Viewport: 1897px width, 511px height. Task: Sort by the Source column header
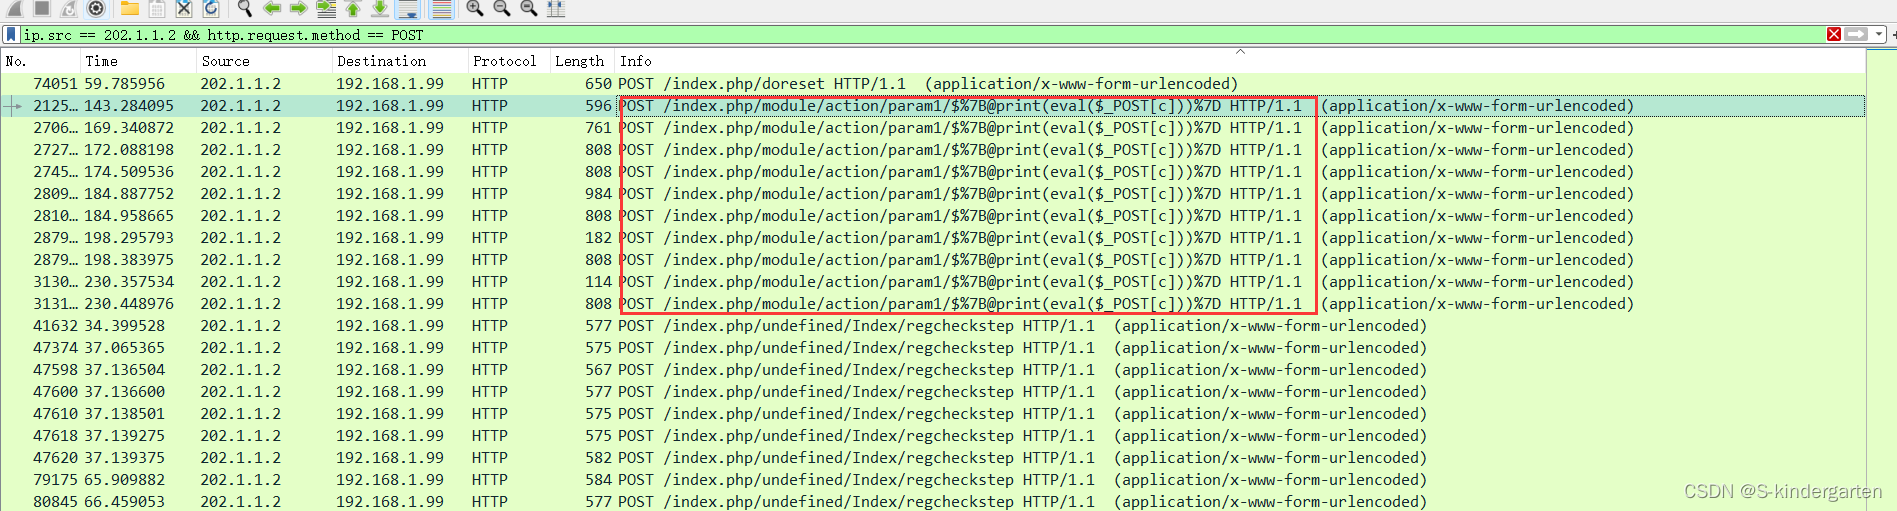click(264, 61)
